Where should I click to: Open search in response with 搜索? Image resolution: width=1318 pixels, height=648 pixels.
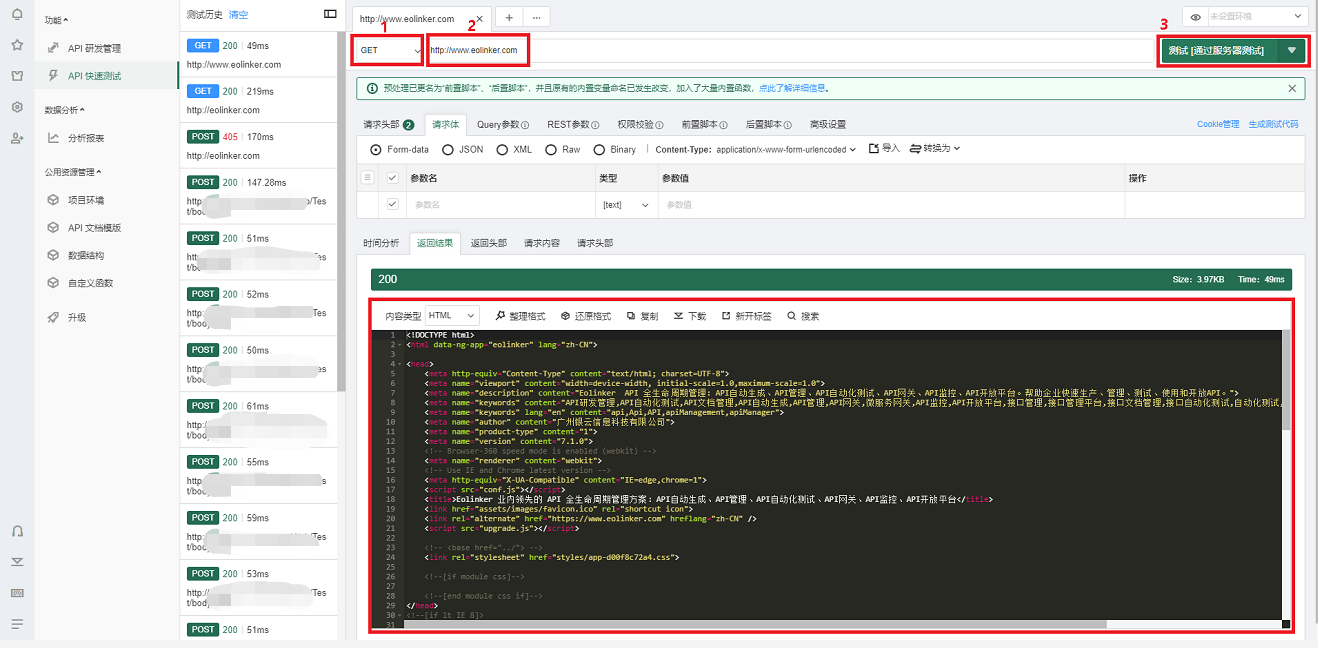click(x=792, y=316)
